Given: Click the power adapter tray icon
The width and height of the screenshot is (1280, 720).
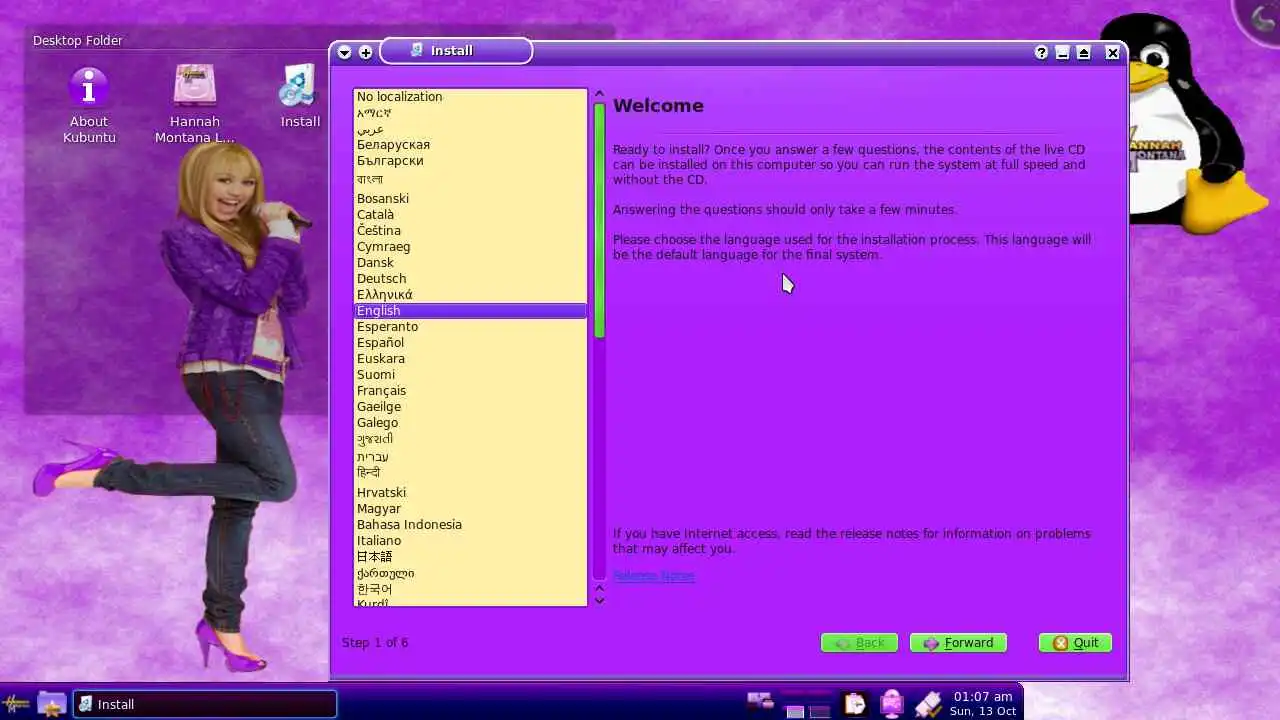Looking at the screenshot, I should coord(927,704).
